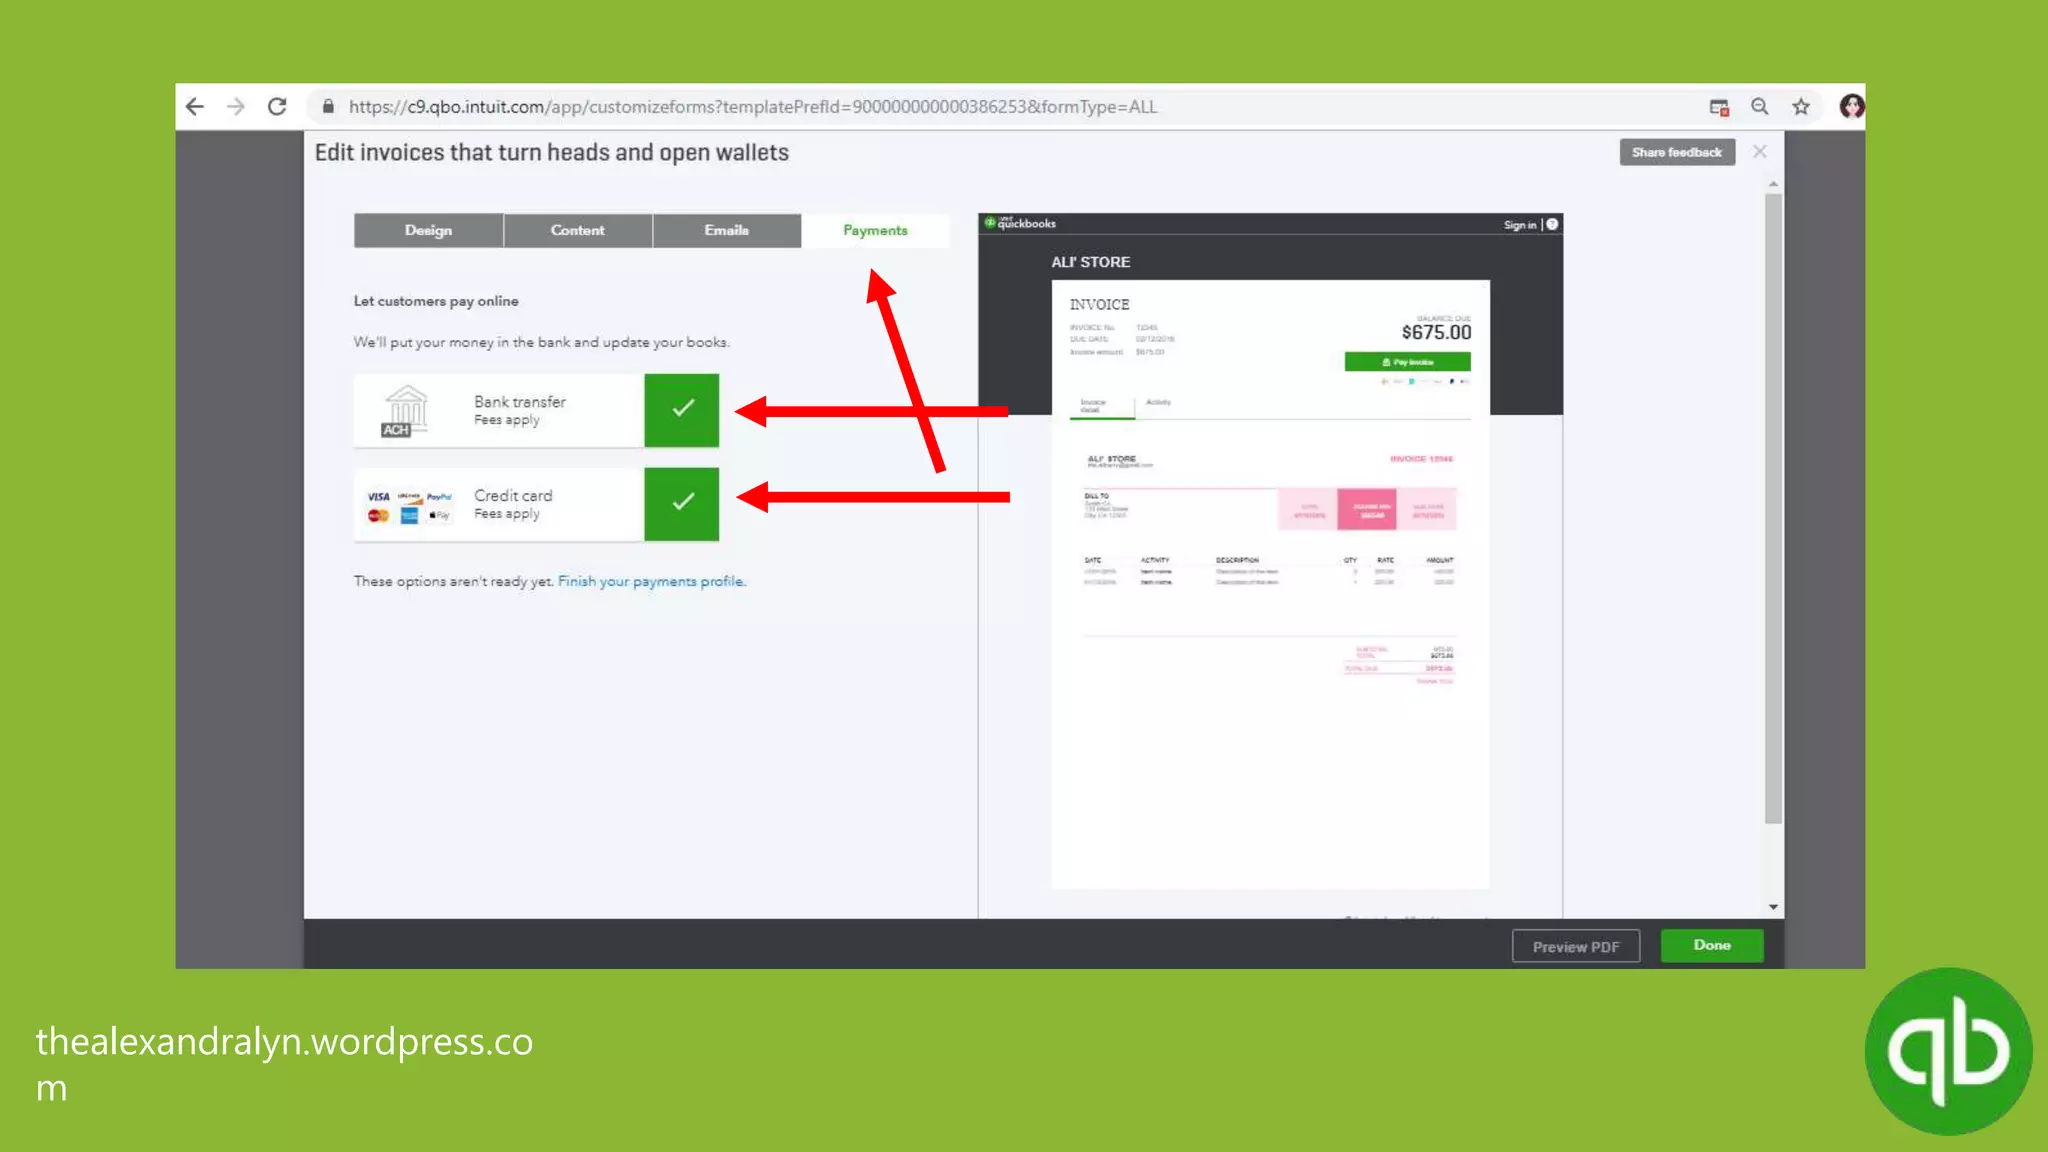
Task: Open the browser profile avatar
Action: (1851, 107)
